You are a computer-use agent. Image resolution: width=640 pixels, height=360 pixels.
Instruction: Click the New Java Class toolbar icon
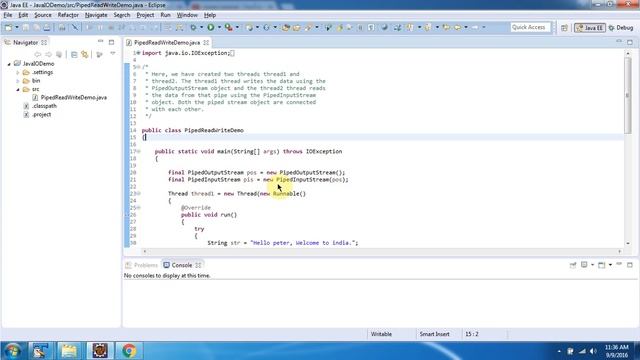(267, 27)
